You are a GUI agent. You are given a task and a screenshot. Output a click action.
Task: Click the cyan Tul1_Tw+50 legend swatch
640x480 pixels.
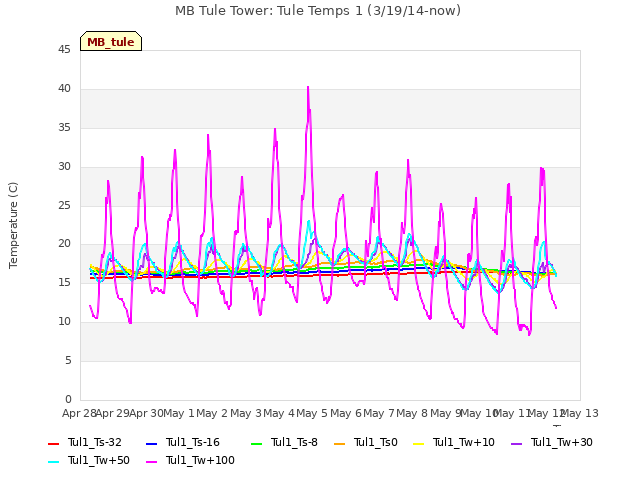click(53, 461)
